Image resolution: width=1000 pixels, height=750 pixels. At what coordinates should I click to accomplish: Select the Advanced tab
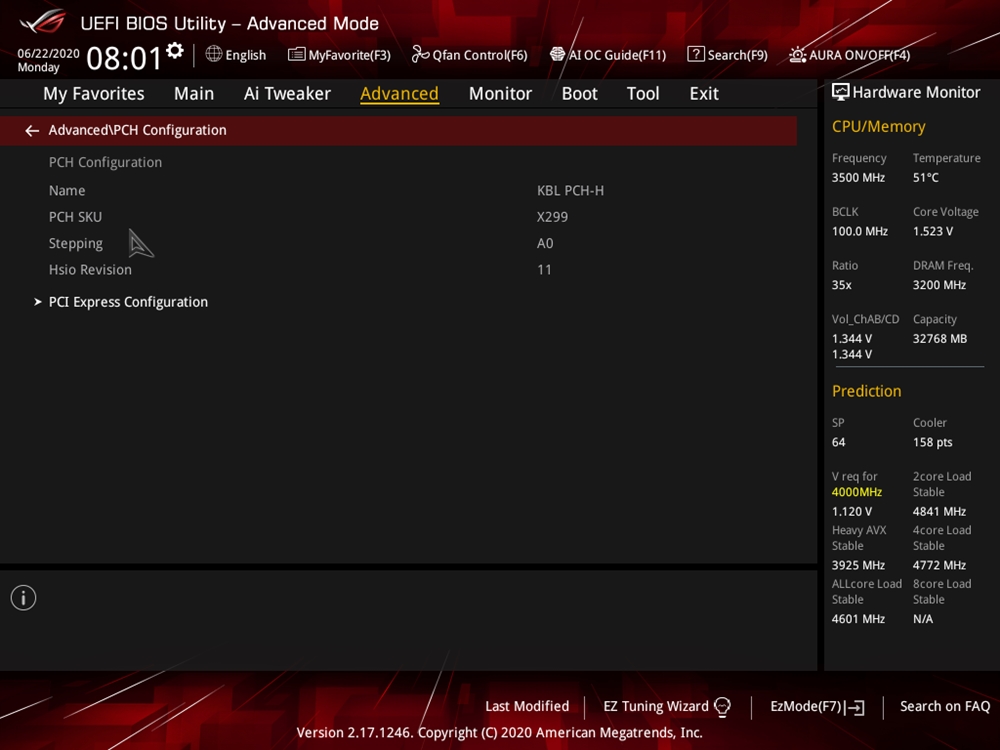399,94
